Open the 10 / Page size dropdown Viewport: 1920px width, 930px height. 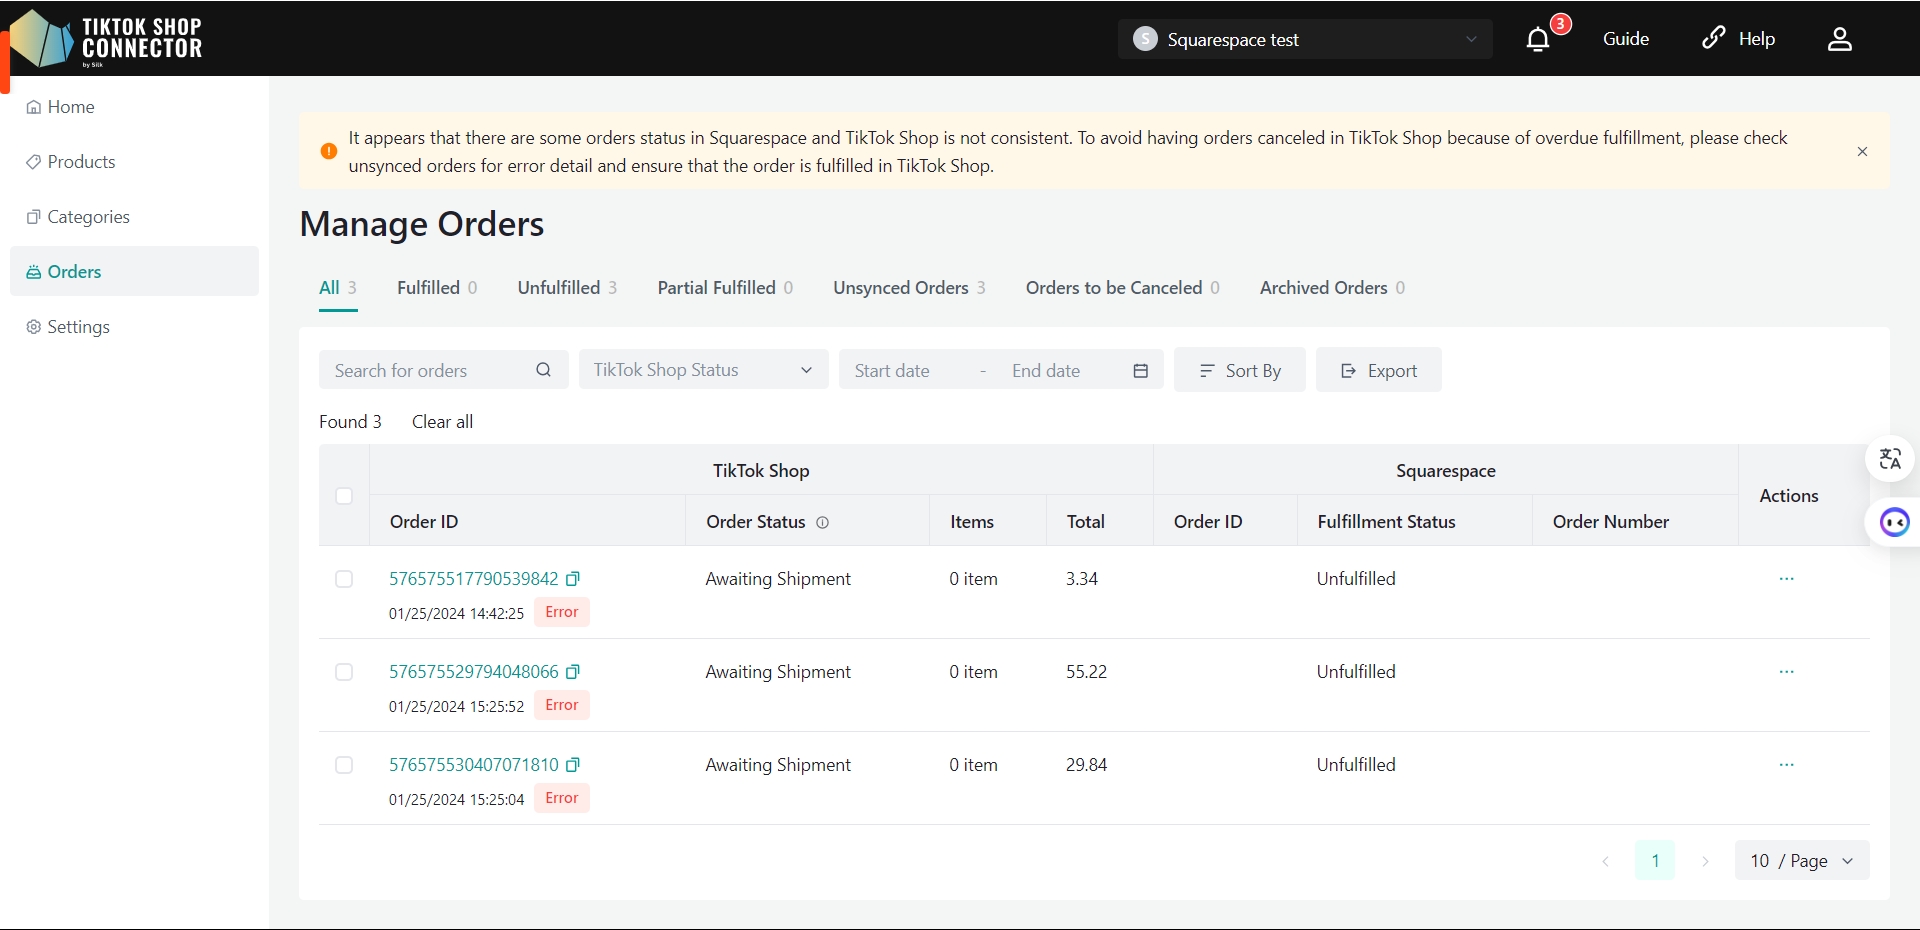point(1802,861)
